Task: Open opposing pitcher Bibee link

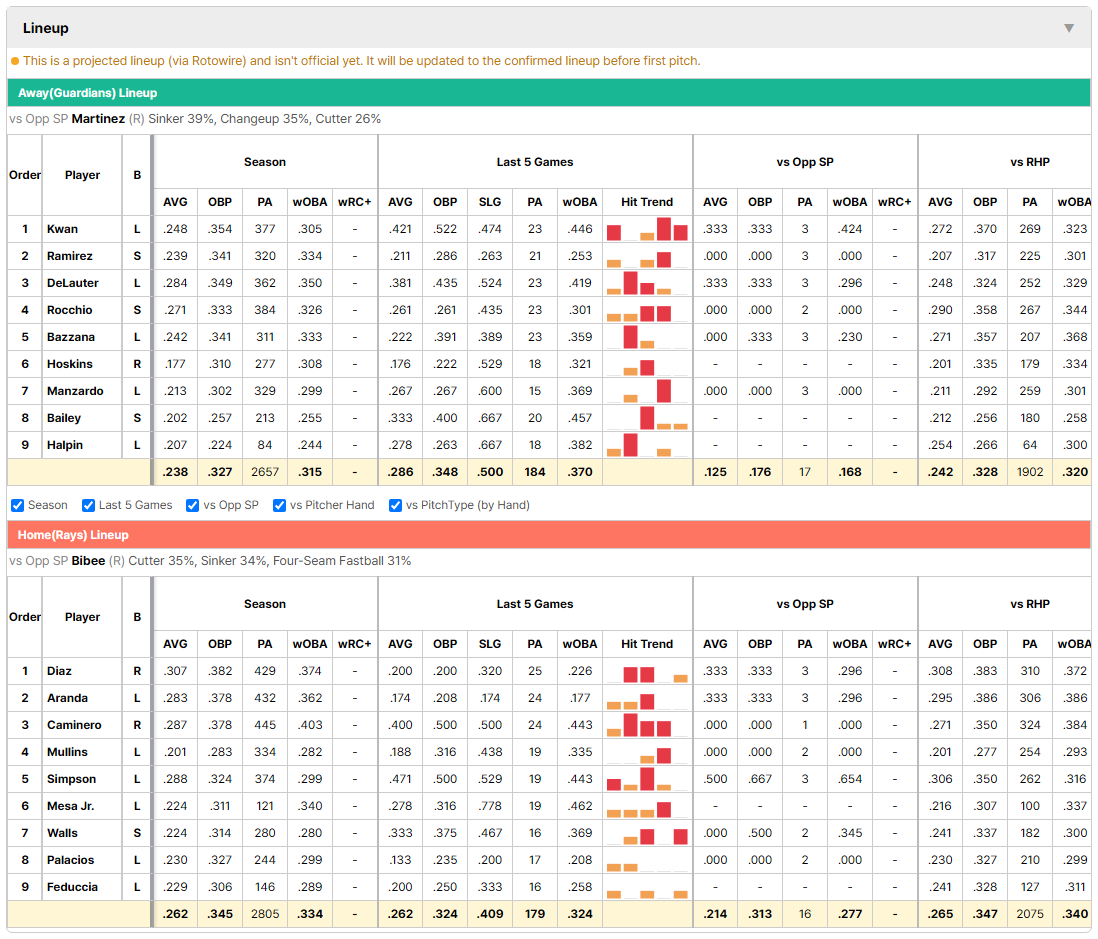Action: pos(88,561)
